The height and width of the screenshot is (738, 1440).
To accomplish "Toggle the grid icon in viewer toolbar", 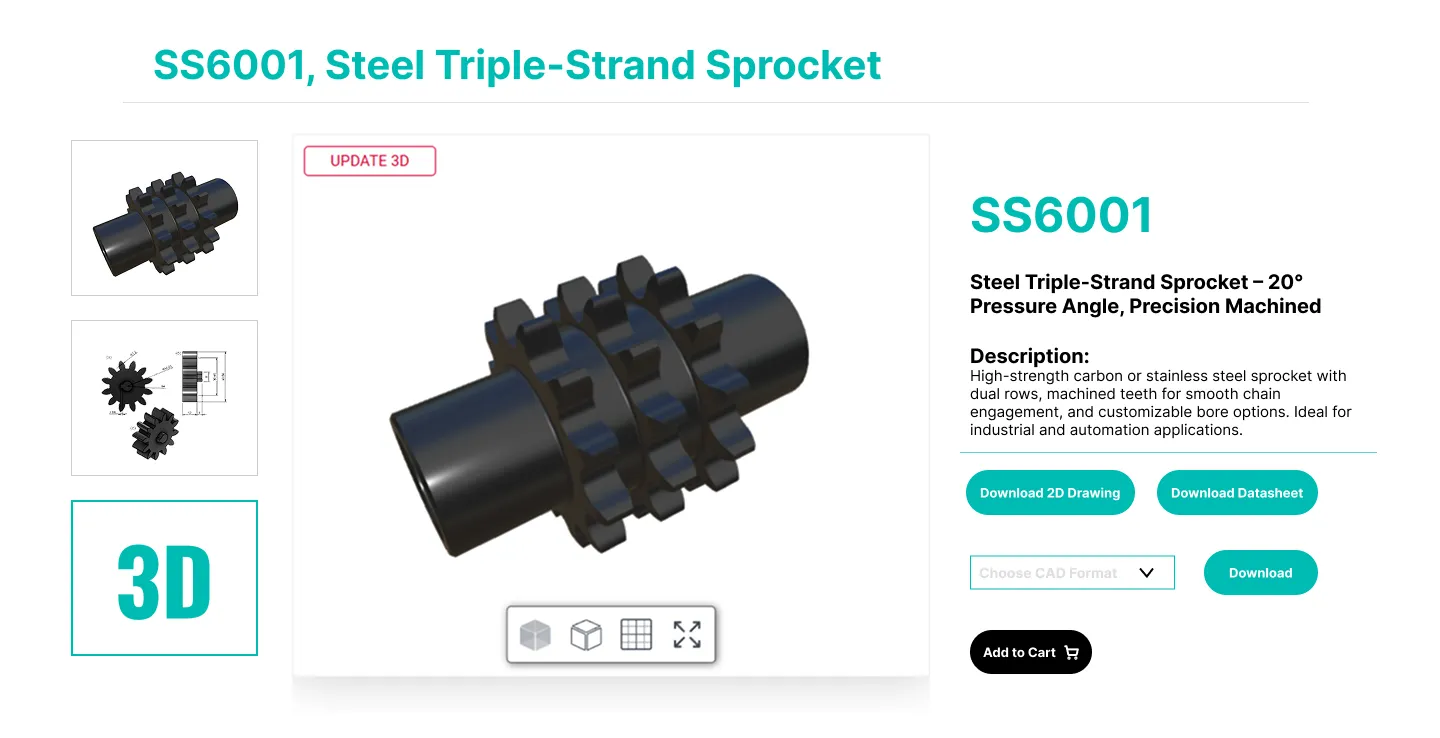I will 636,634.
